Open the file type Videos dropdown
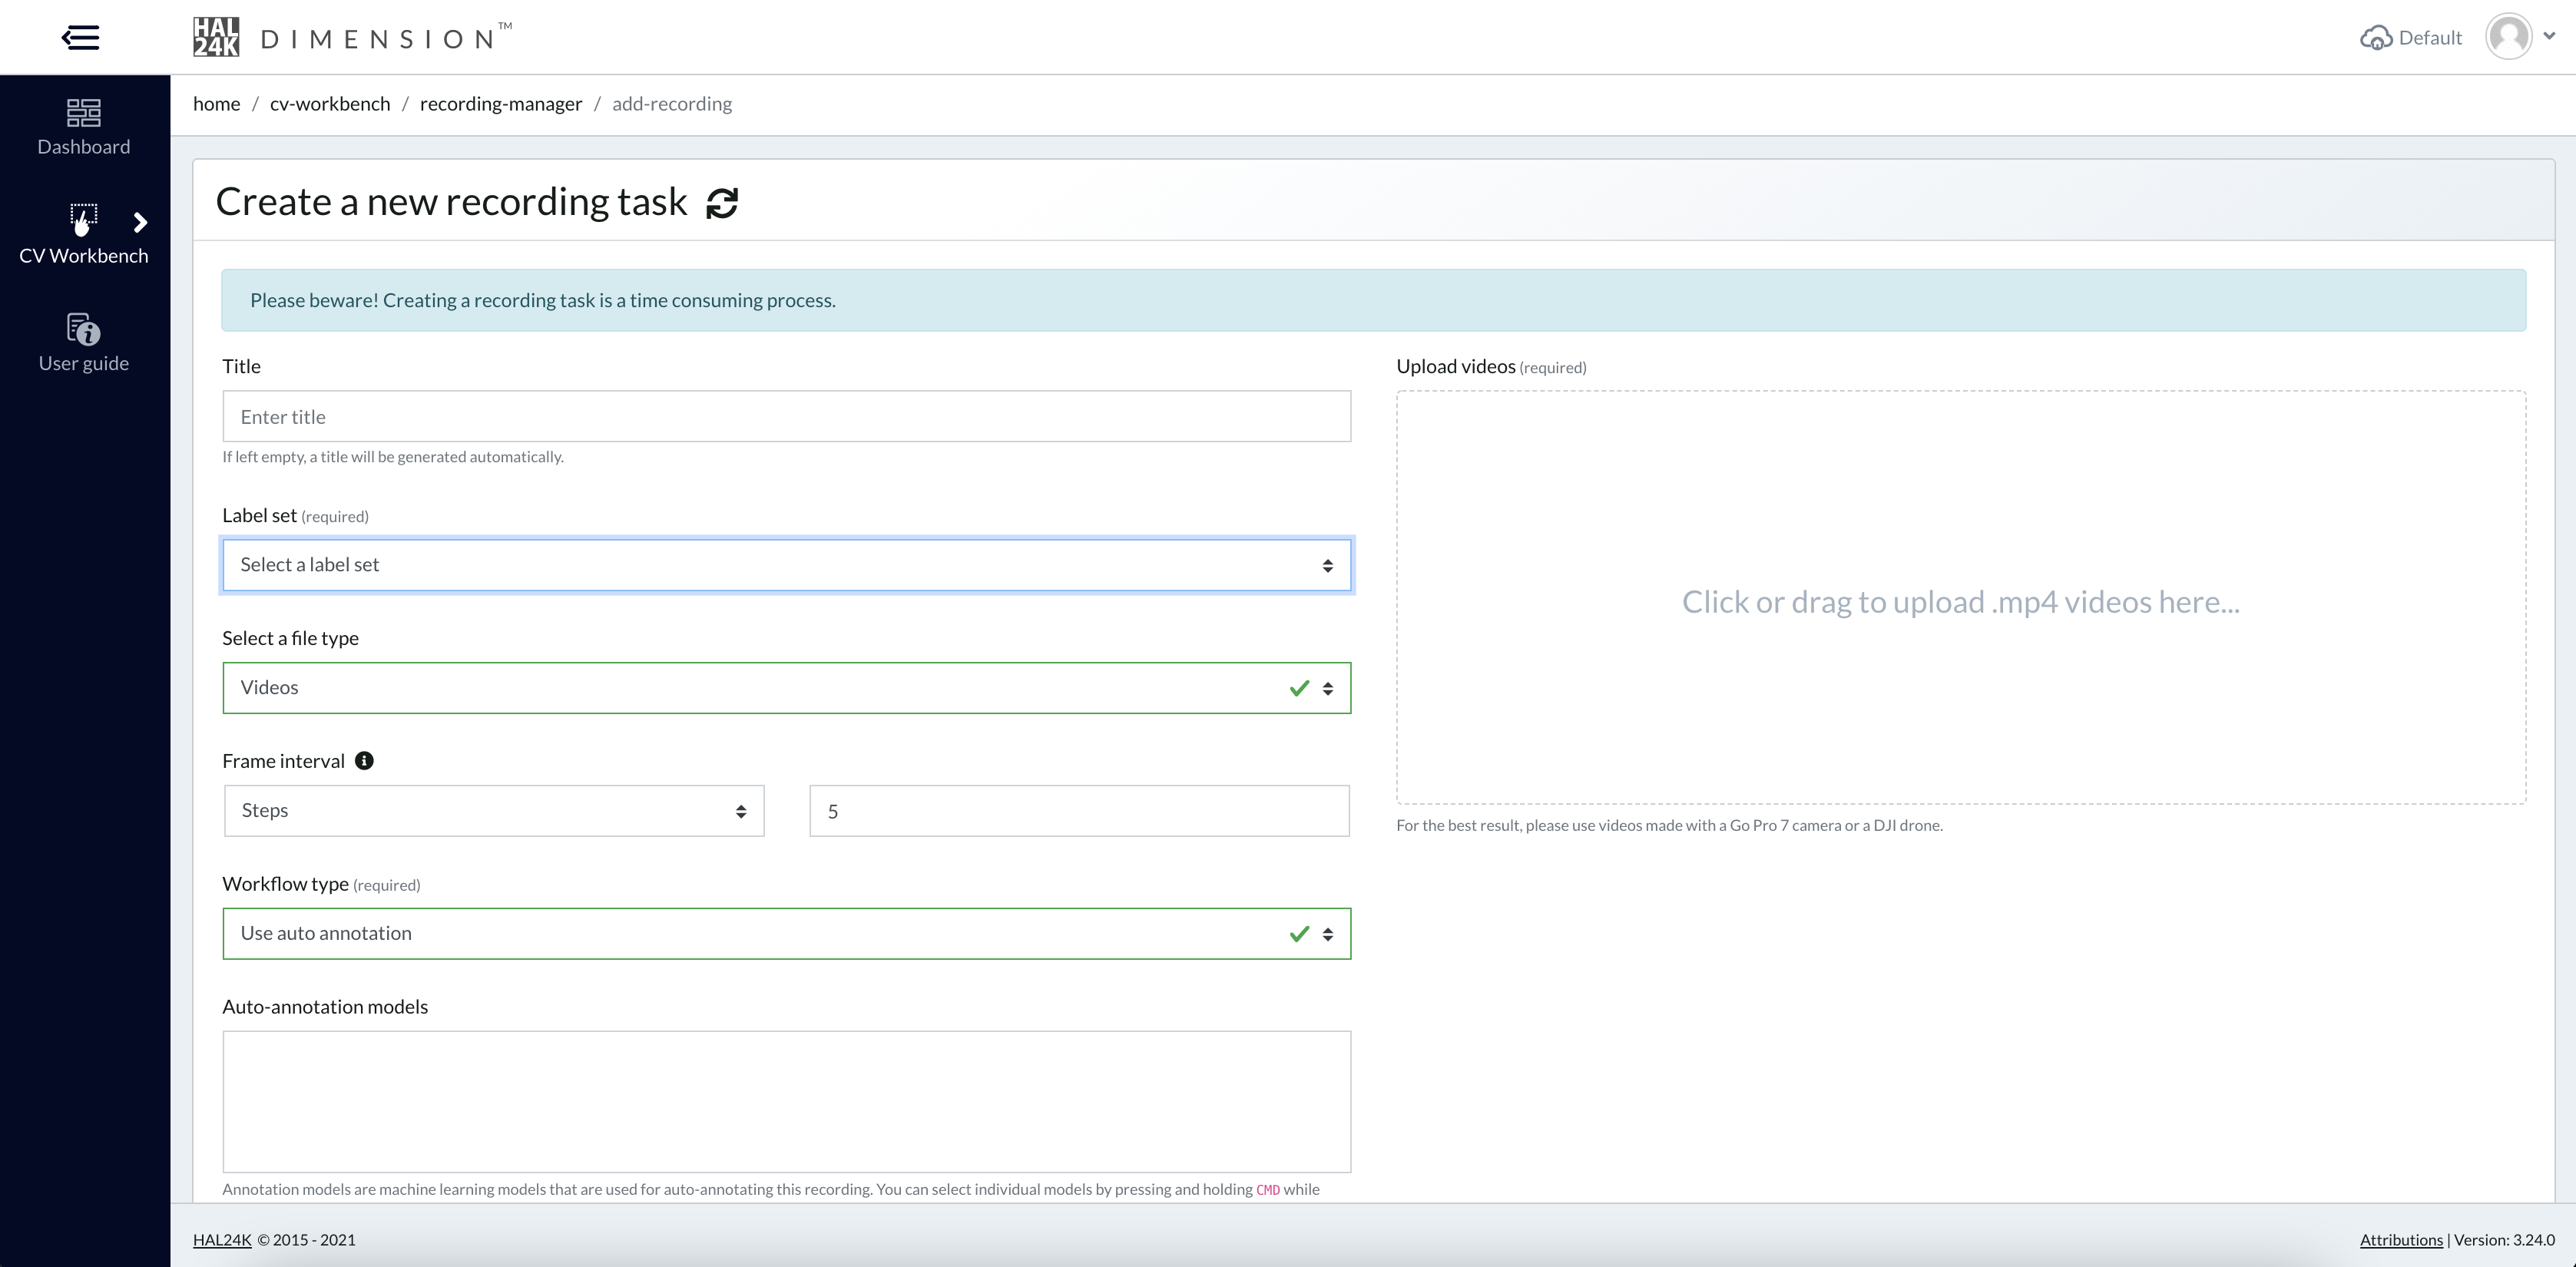This screenshot has height=1267, width=2576. tap(786, 688)
